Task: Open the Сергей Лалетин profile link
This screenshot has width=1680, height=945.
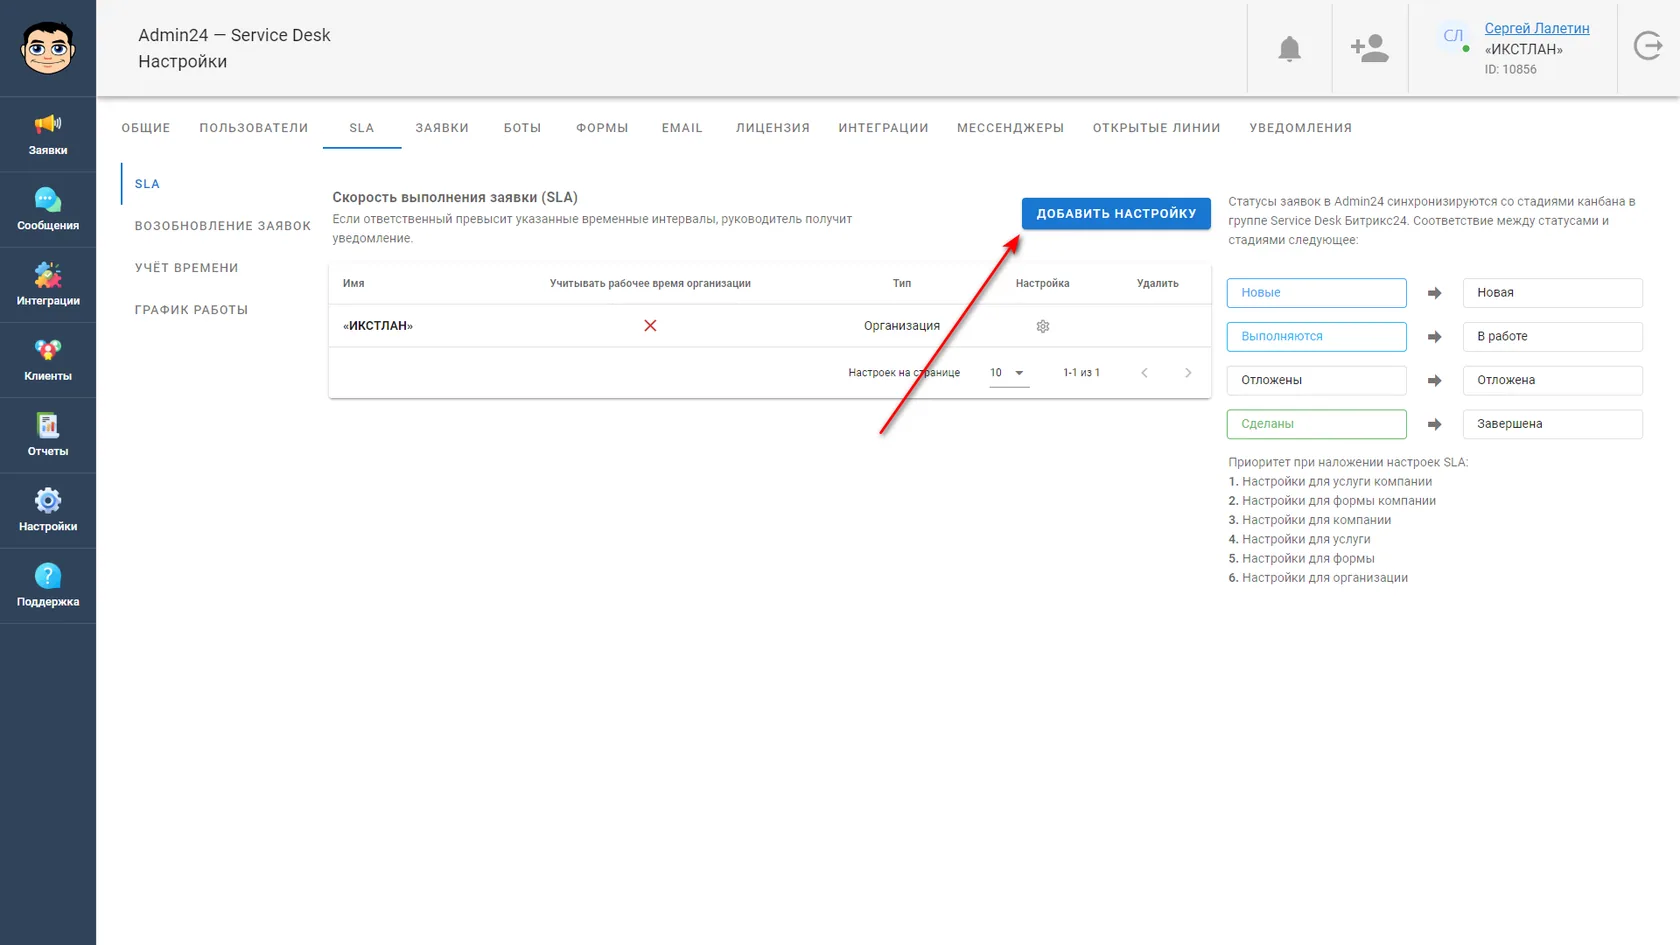Action: pos(1537,28)
